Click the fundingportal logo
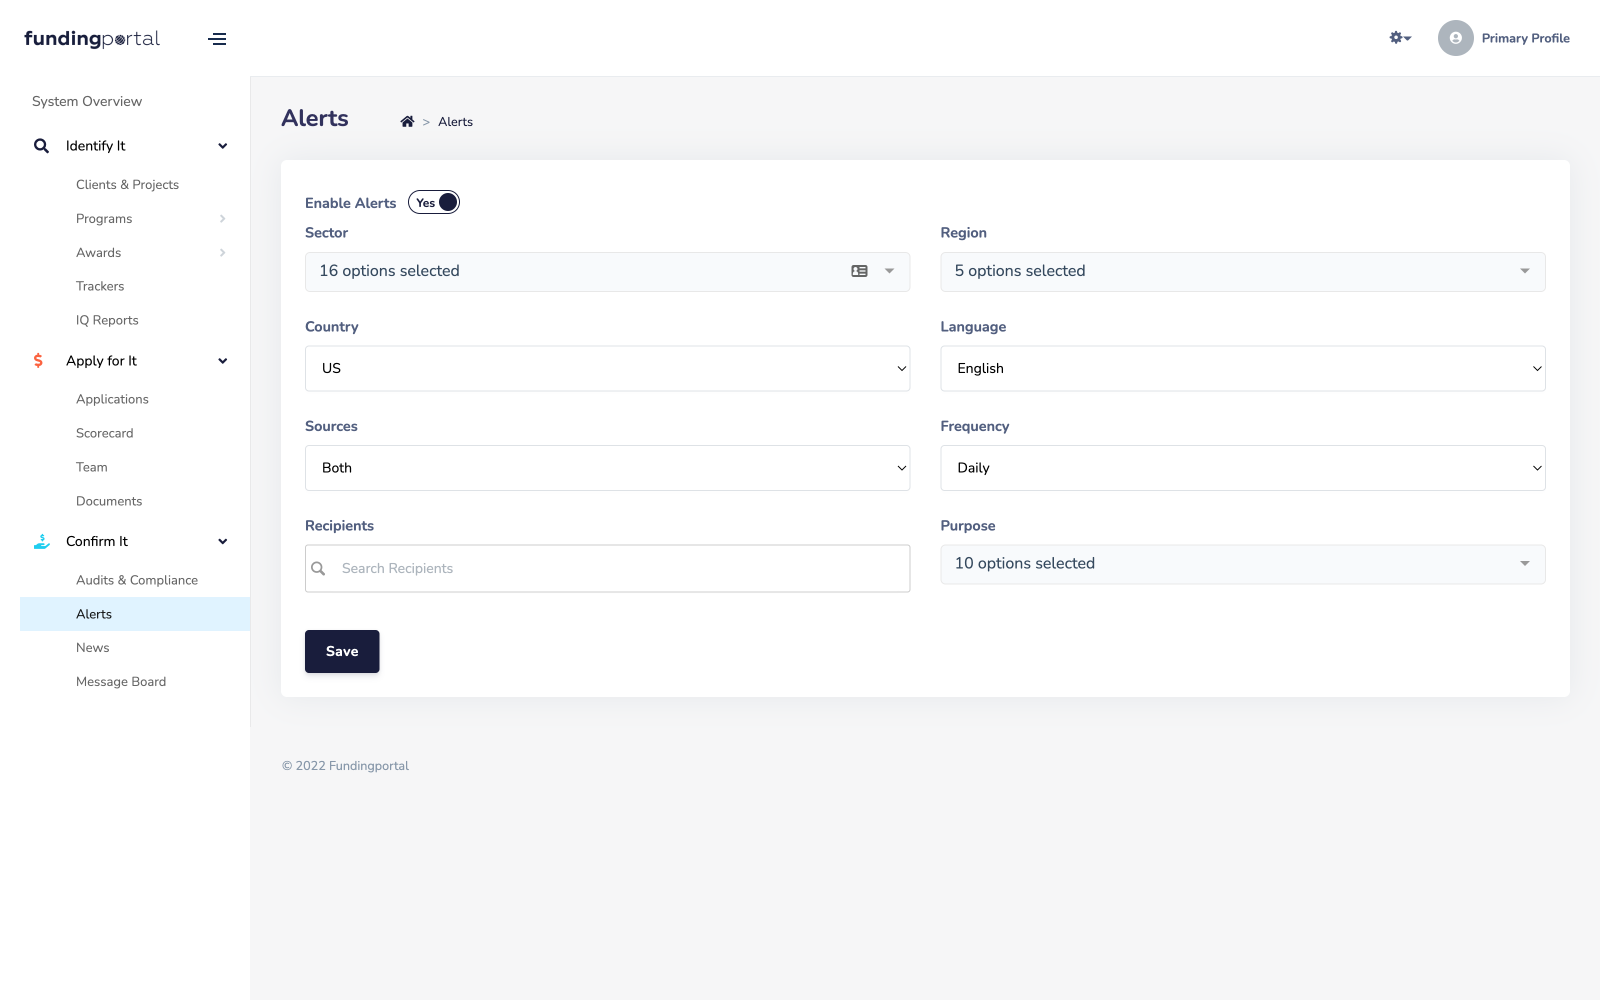 (x=91, y=38)
